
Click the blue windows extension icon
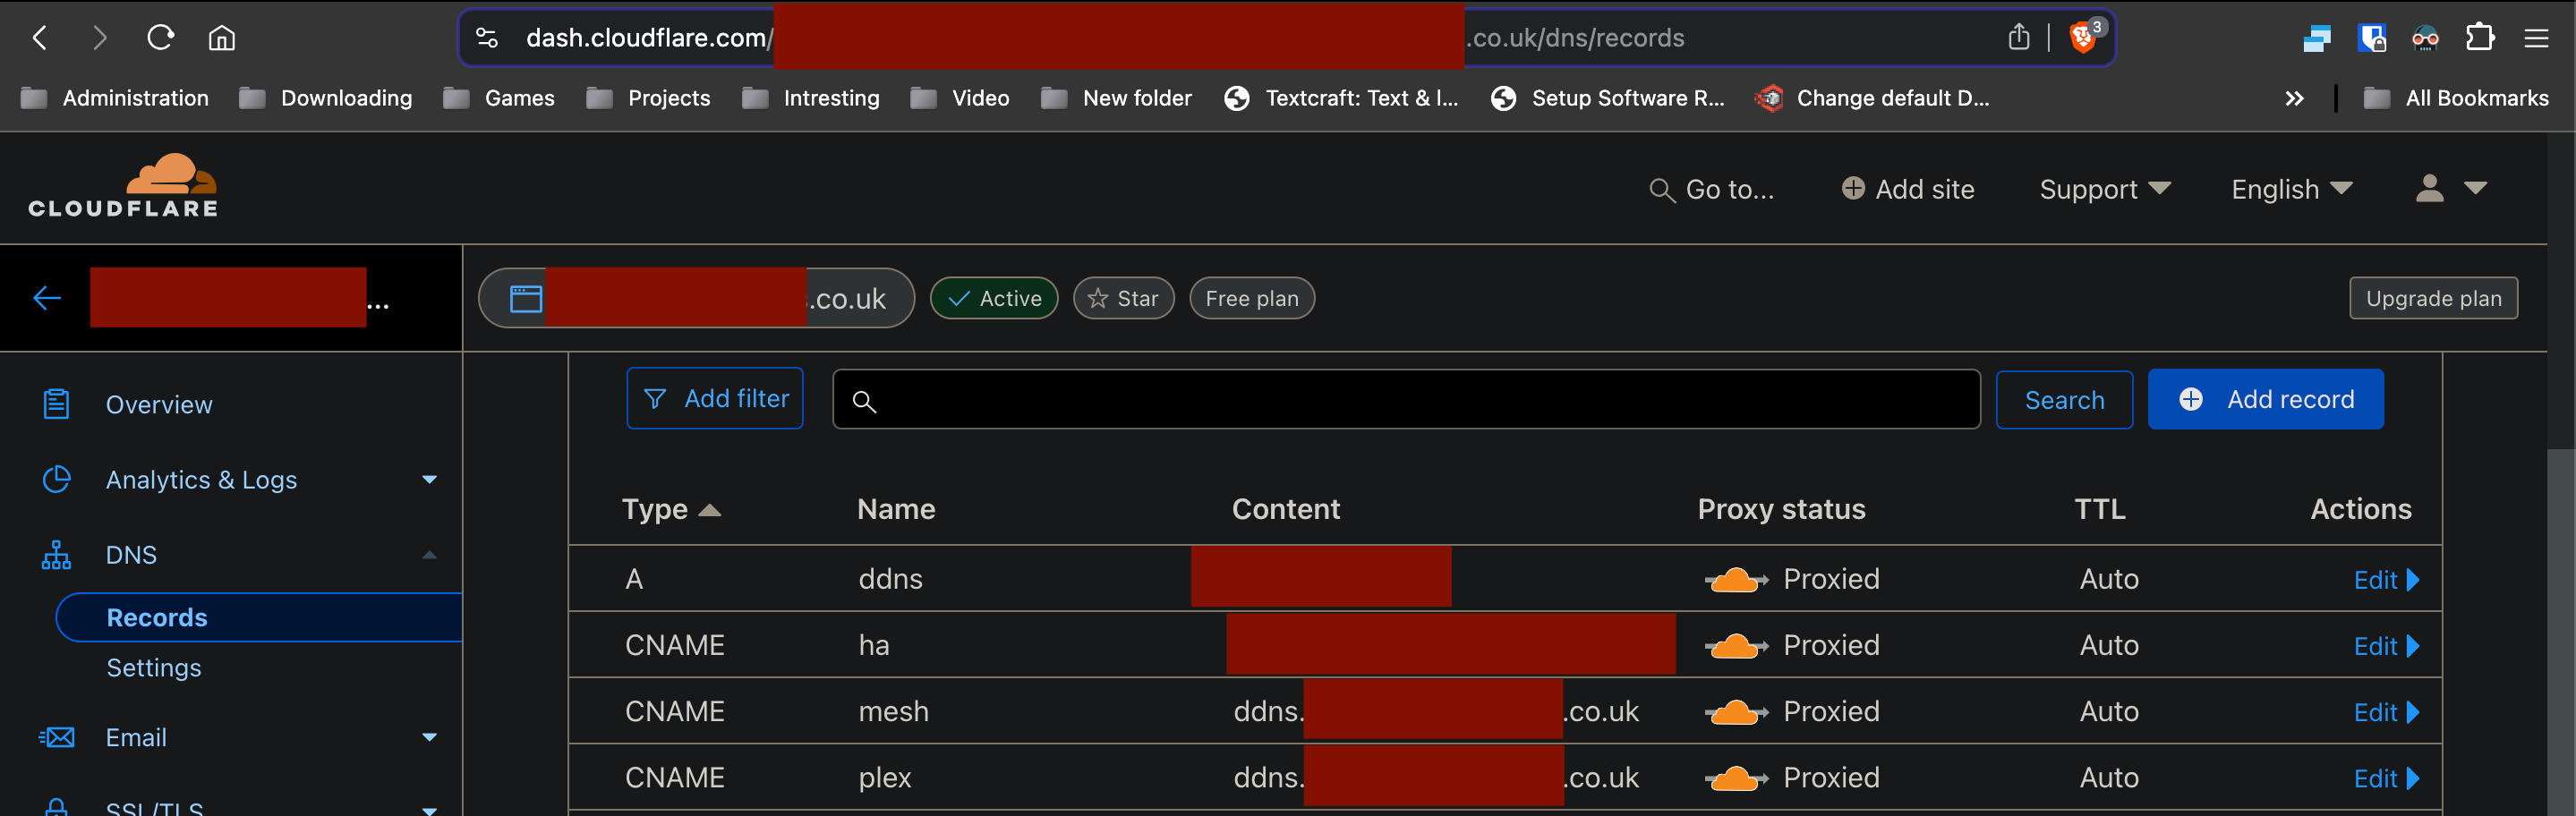[2316, 38]
